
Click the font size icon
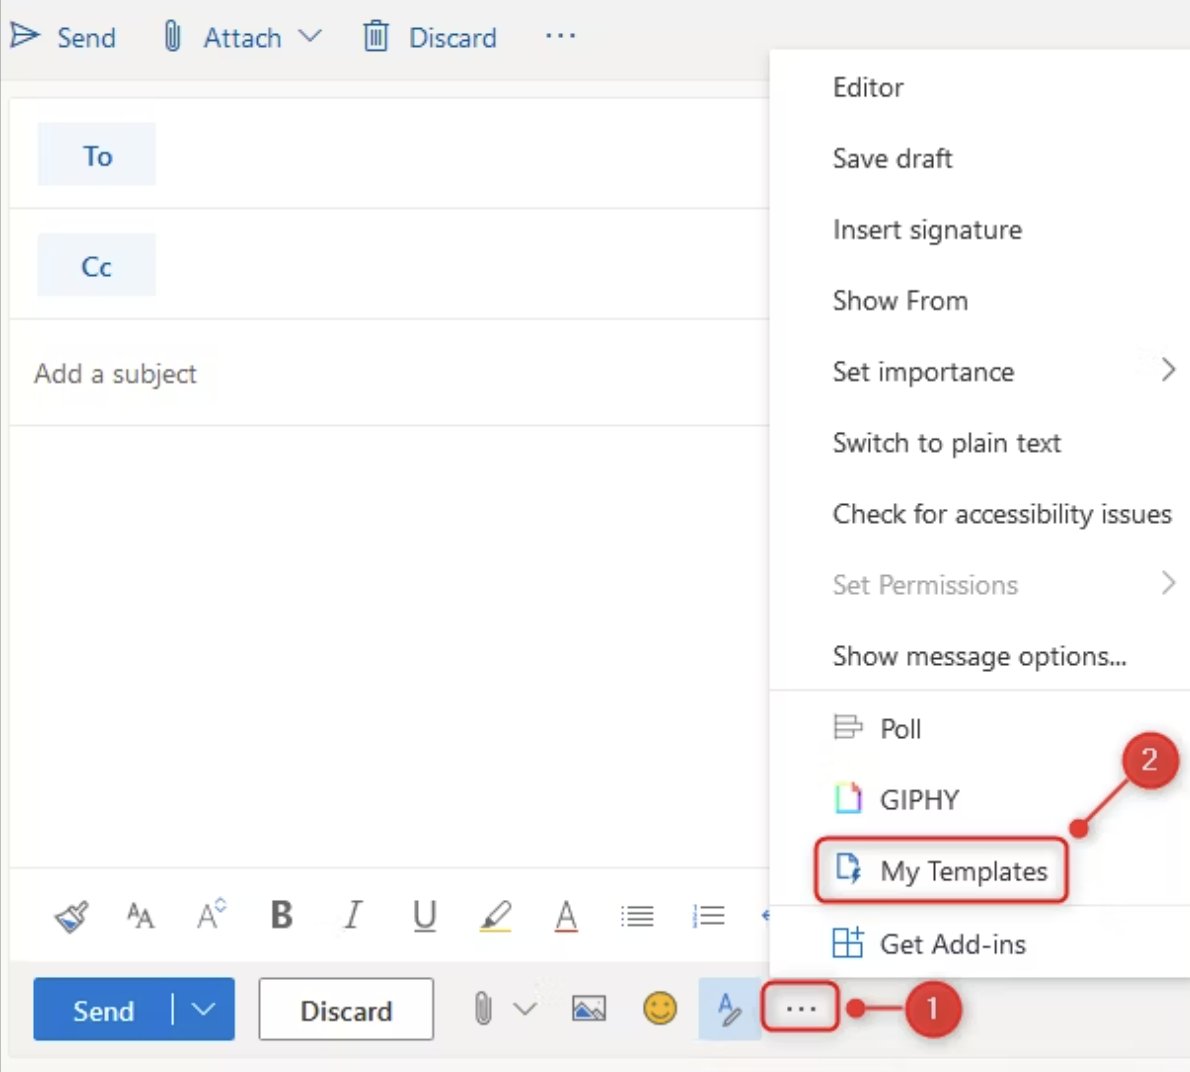pyautogui.click(x=209, y=913)
